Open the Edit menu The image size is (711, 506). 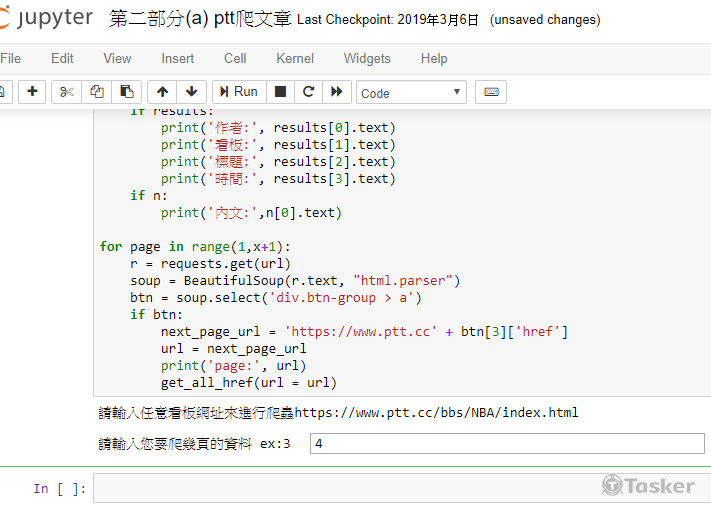[x=62, y=58]
